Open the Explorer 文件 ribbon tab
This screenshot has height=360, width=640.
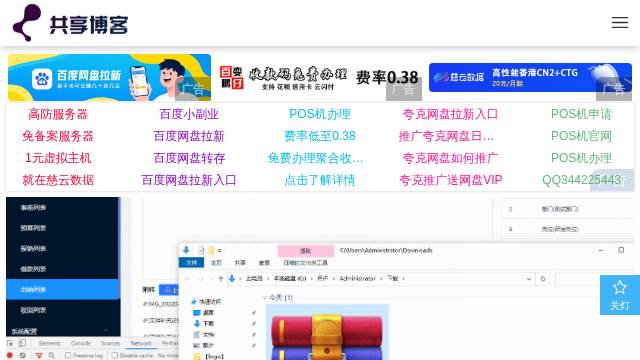[x=191, y=262]
